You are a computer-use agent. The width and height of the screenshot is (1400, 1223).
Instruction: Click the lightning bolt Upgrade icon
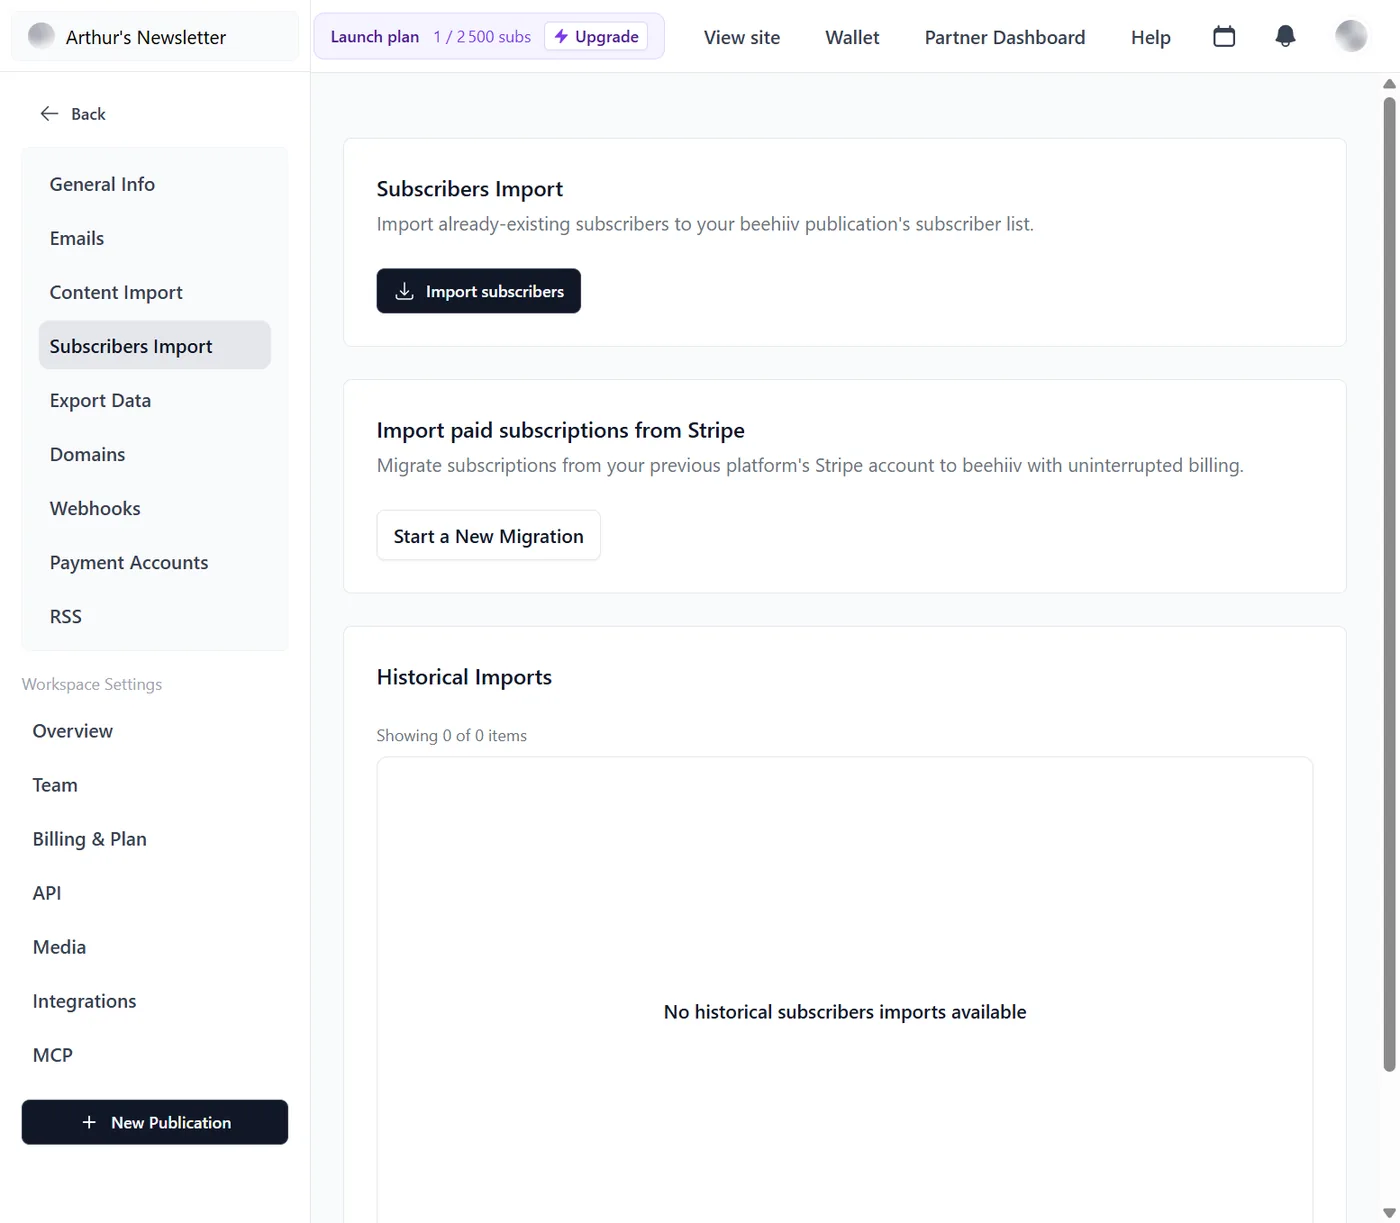pyautogui.click(x=561, y=36)
